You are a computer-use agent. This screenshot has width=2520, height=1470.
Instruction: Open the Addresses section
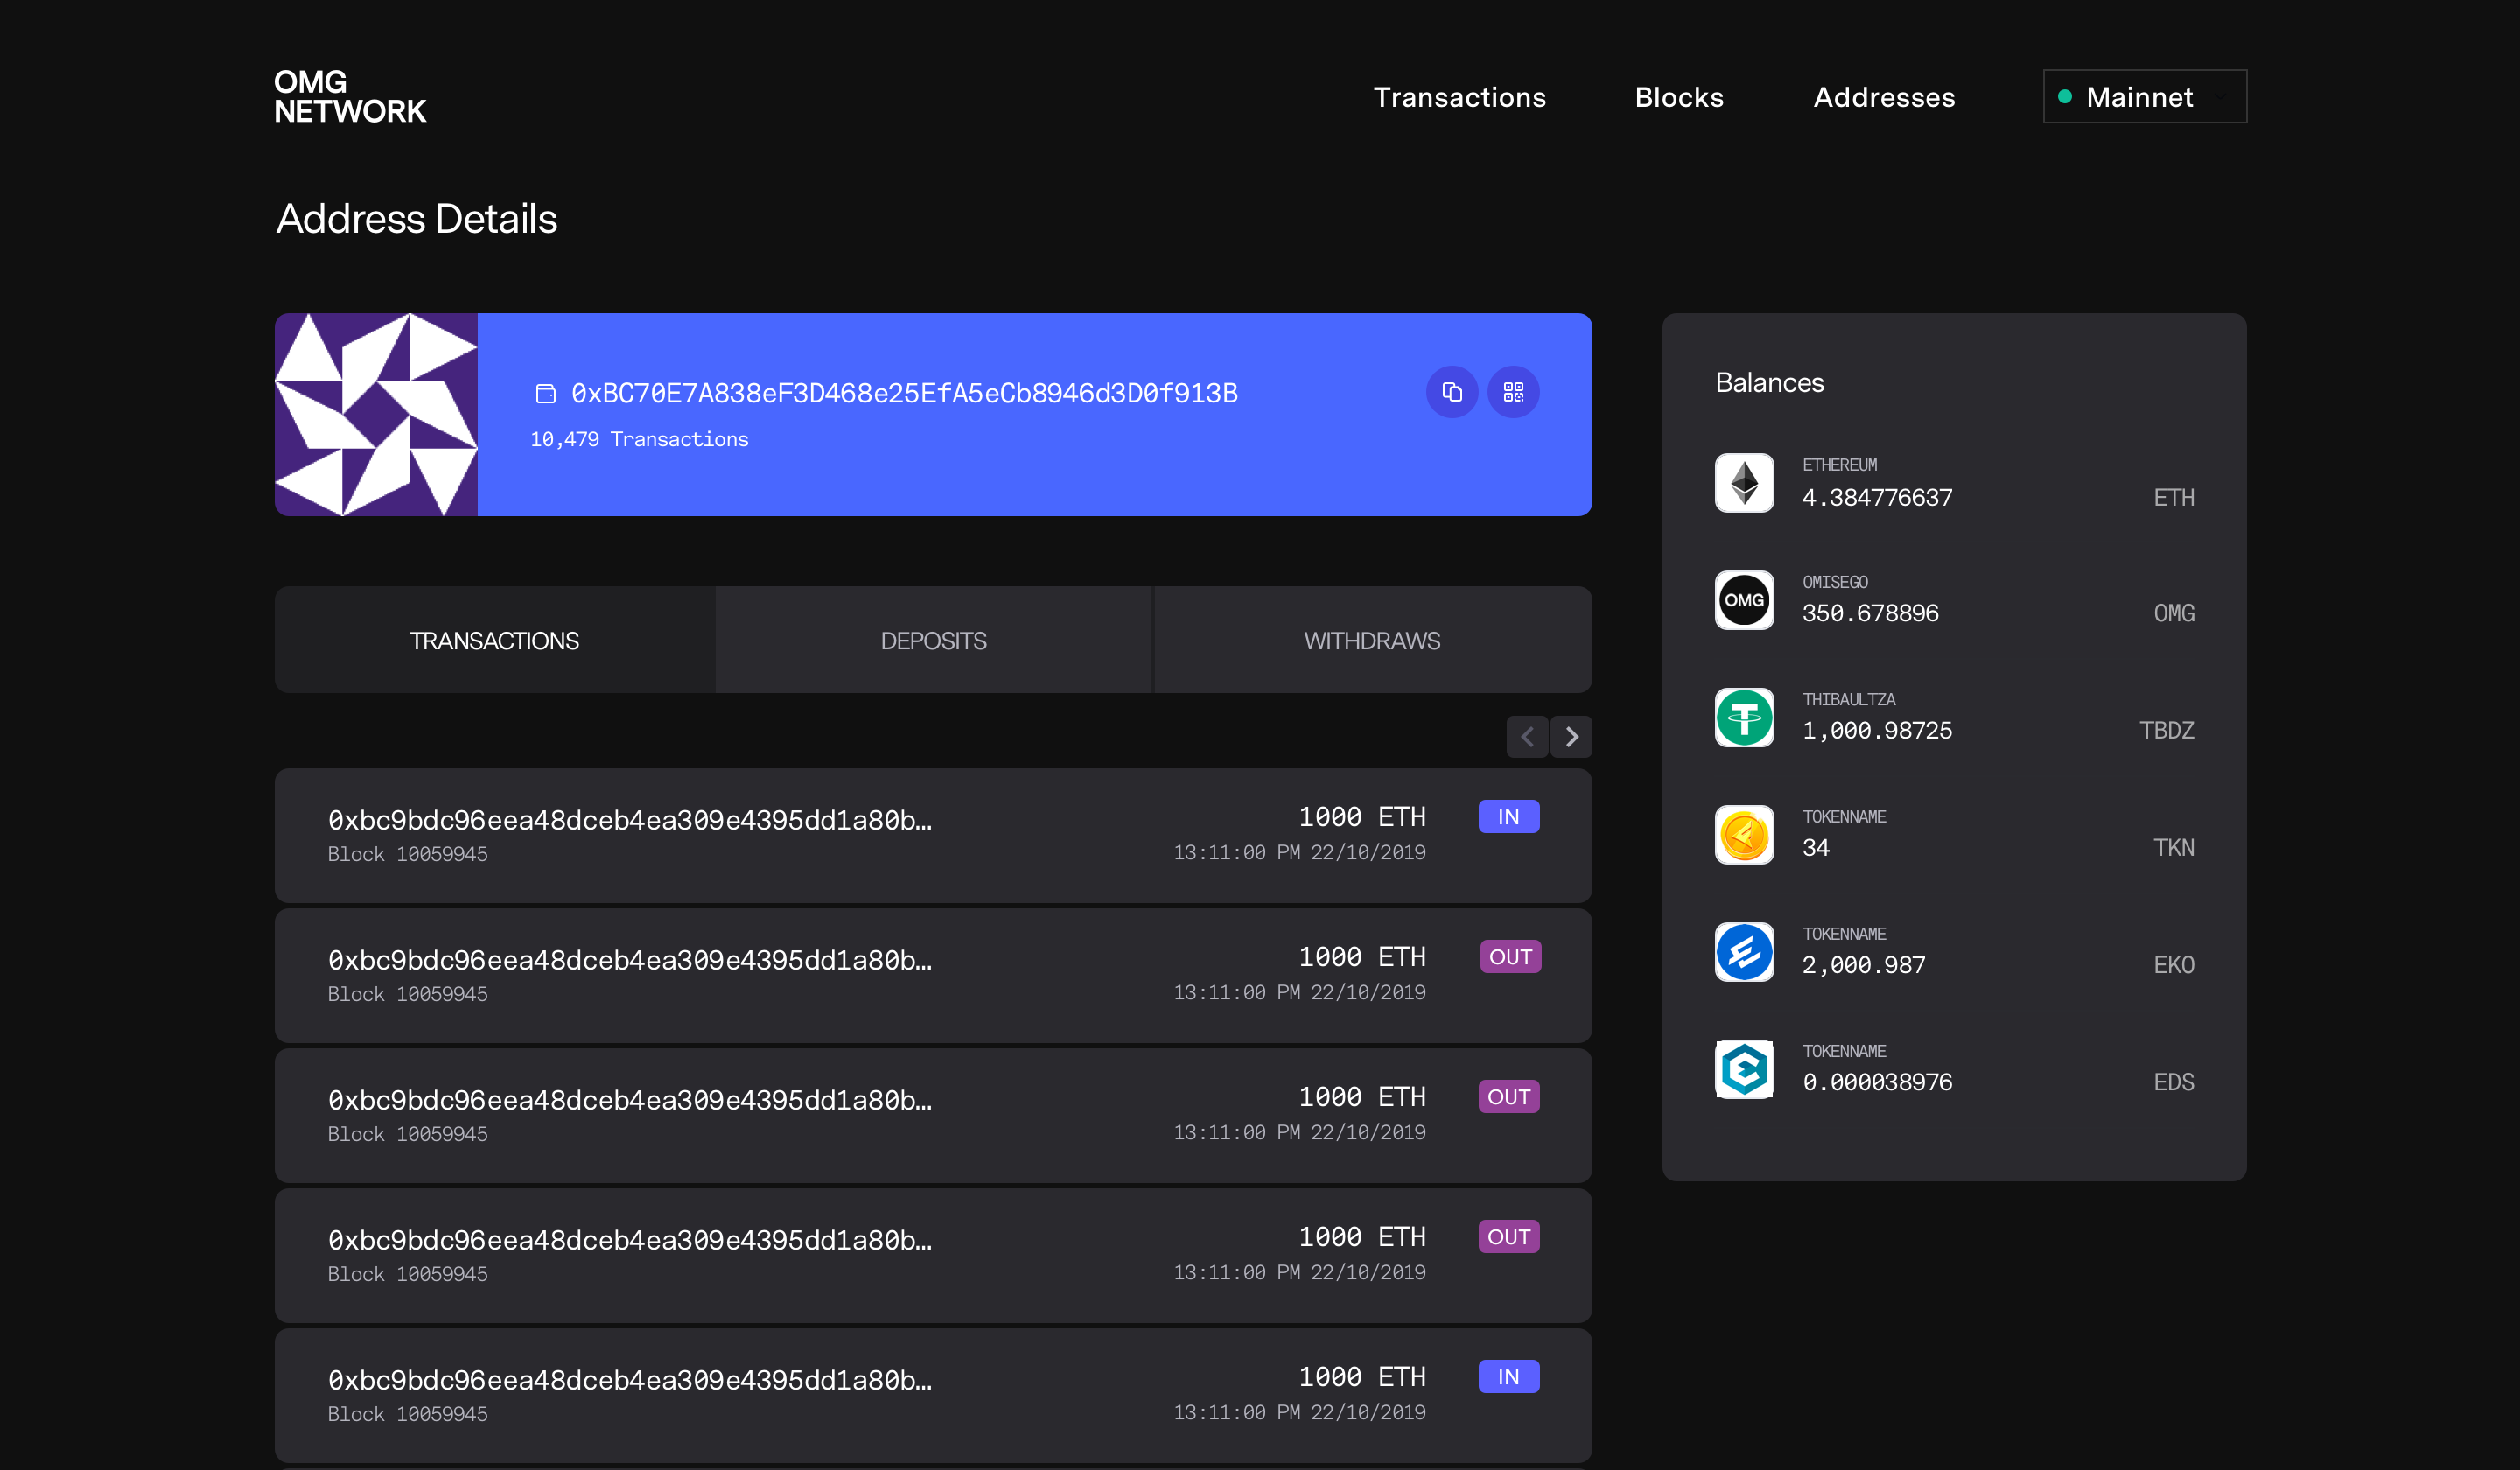tap(1884, 97)
